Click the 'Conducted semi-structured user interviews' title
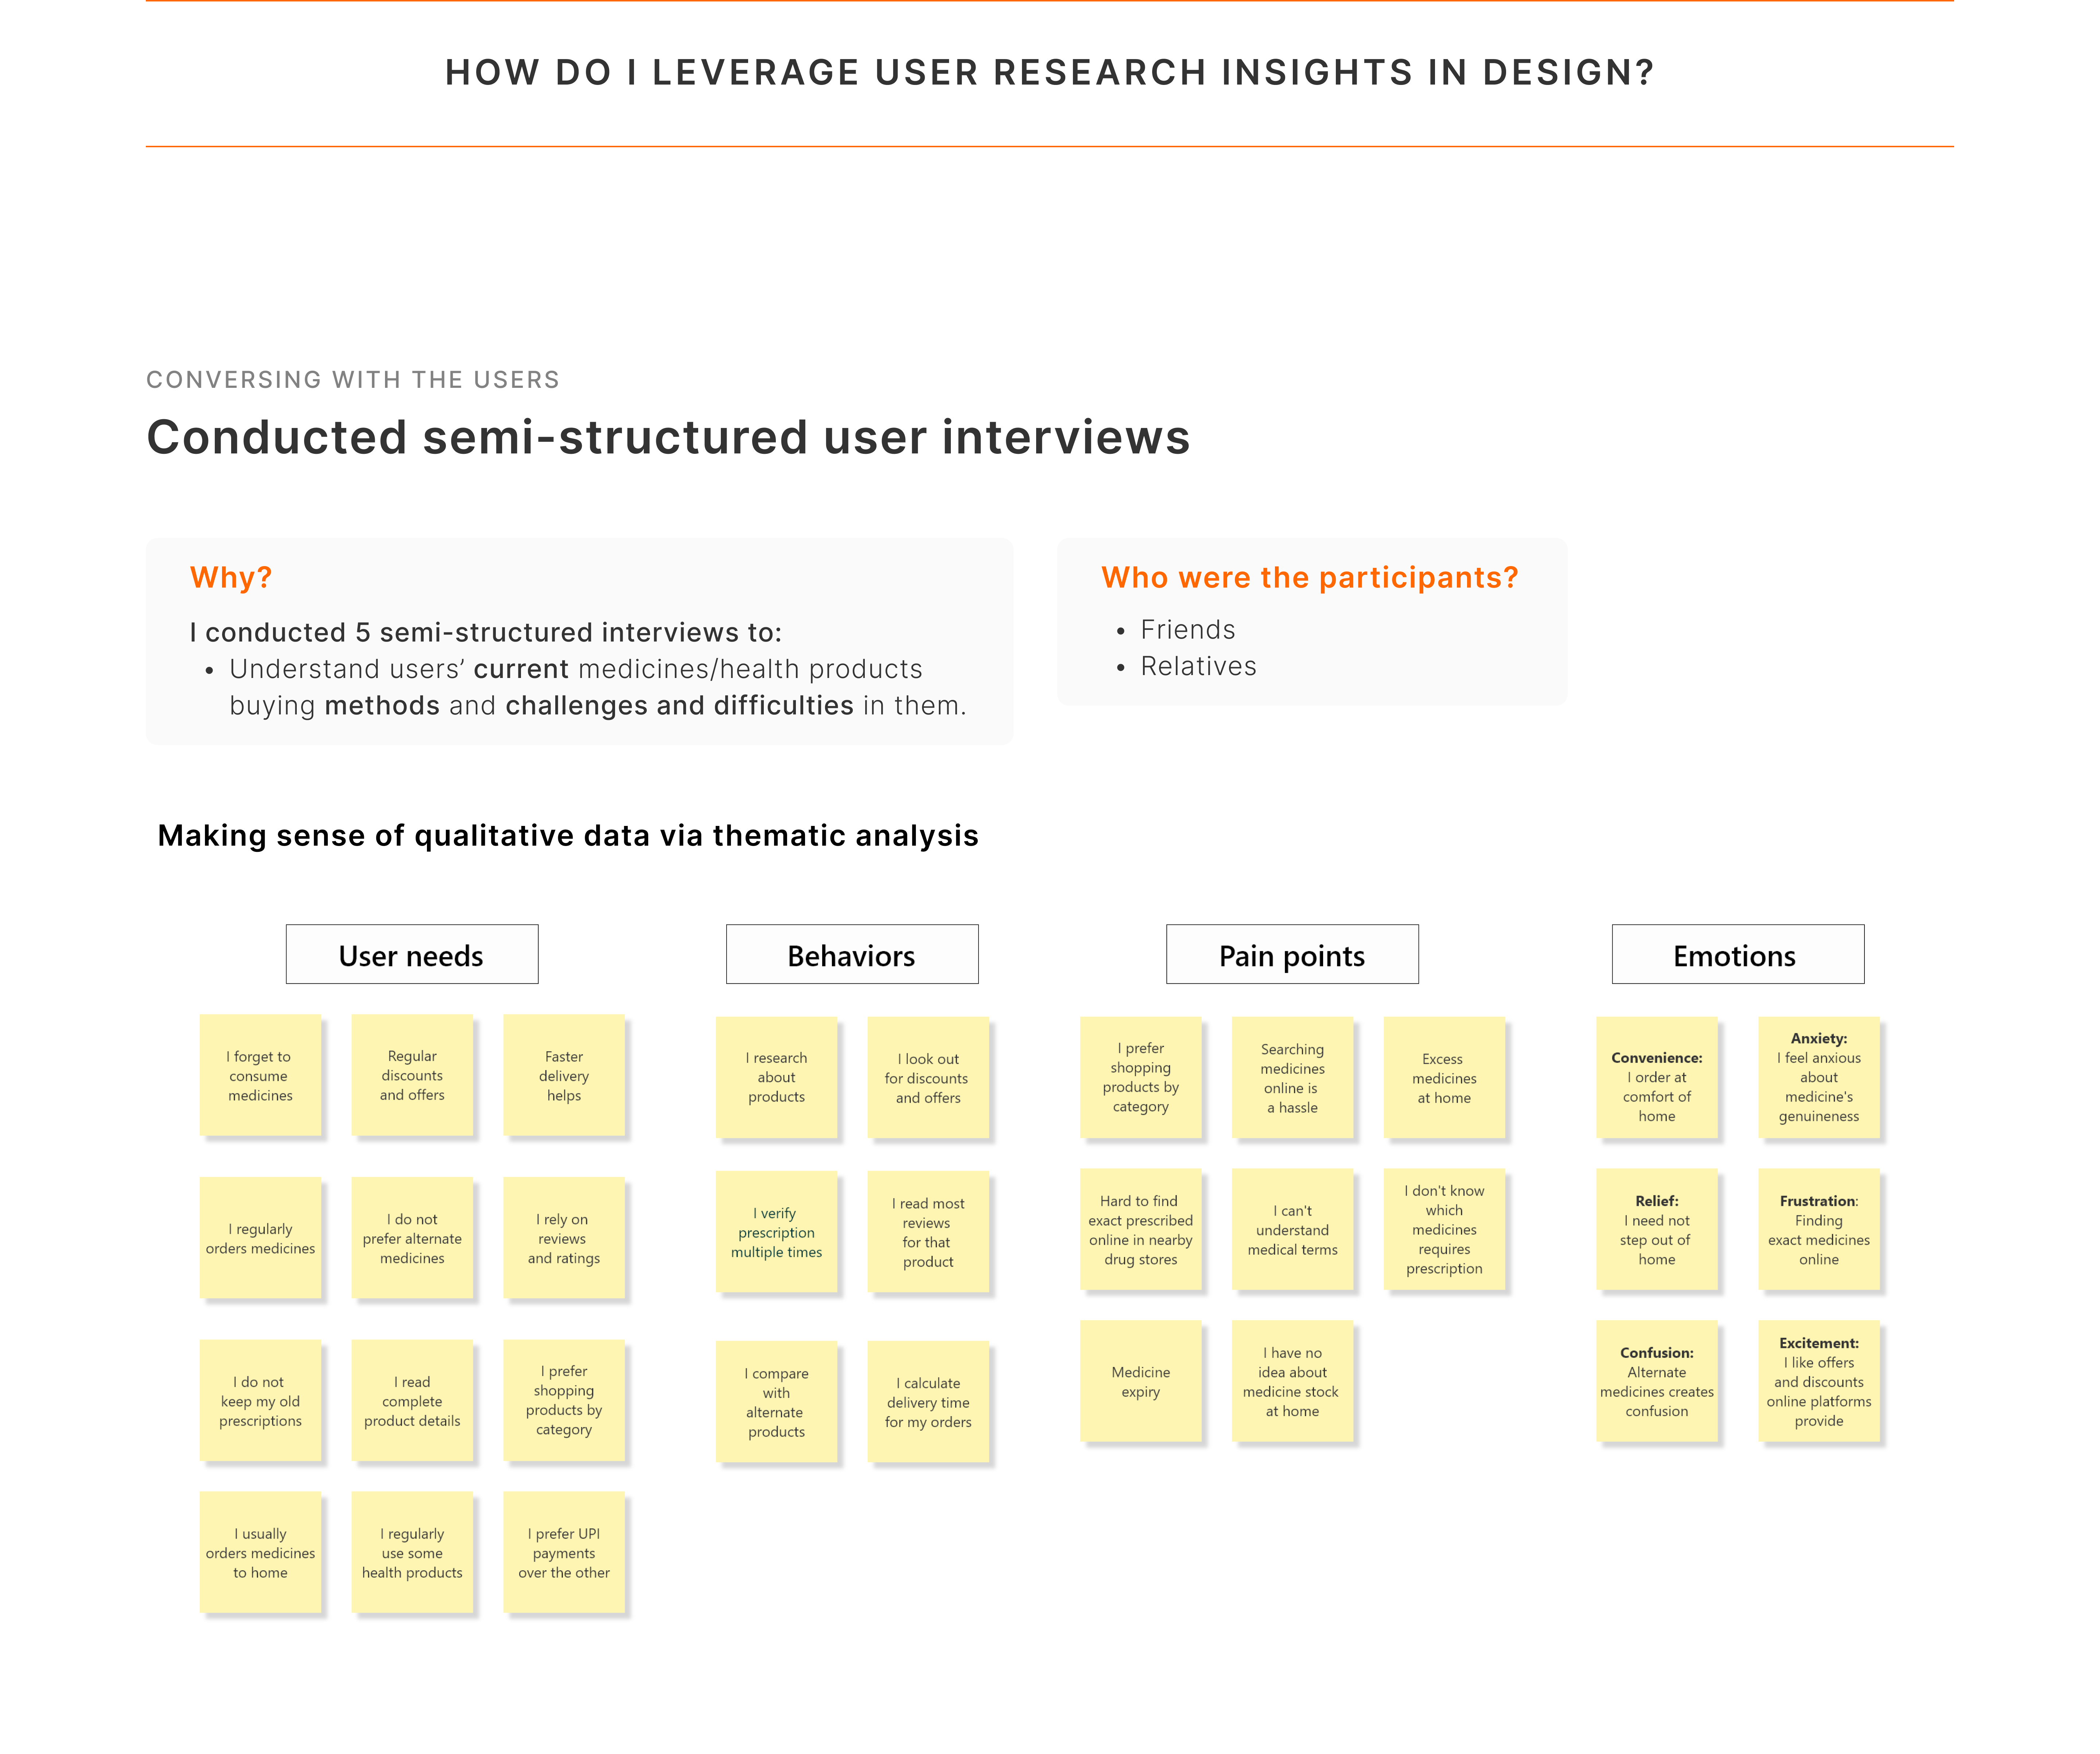 (x=668, y=437)
